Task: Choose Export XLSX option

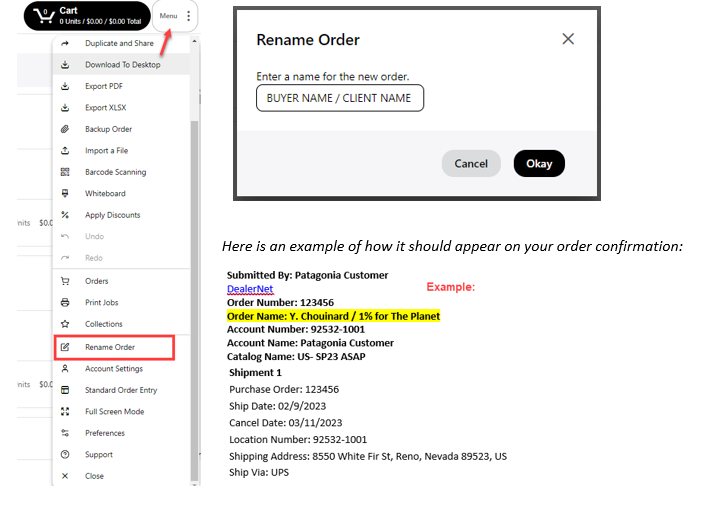Action: coord(105,107)
